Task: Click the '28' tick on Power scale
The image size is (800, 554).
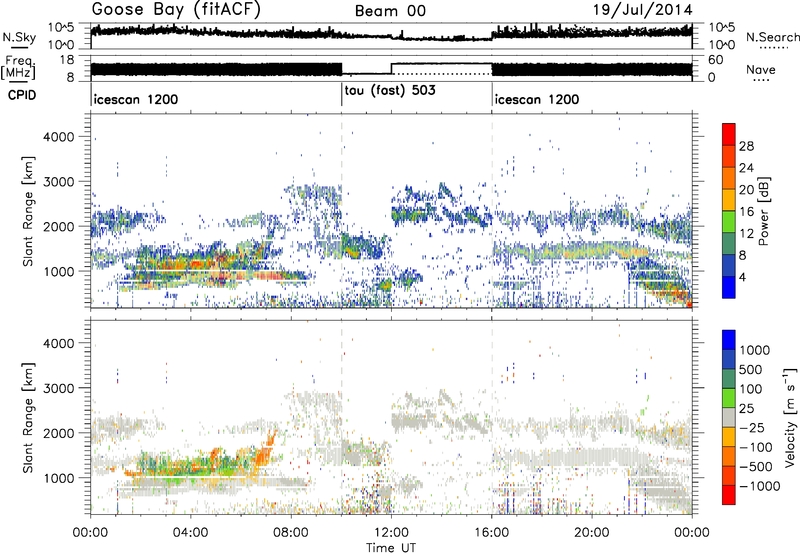Action: coord(746,146)
